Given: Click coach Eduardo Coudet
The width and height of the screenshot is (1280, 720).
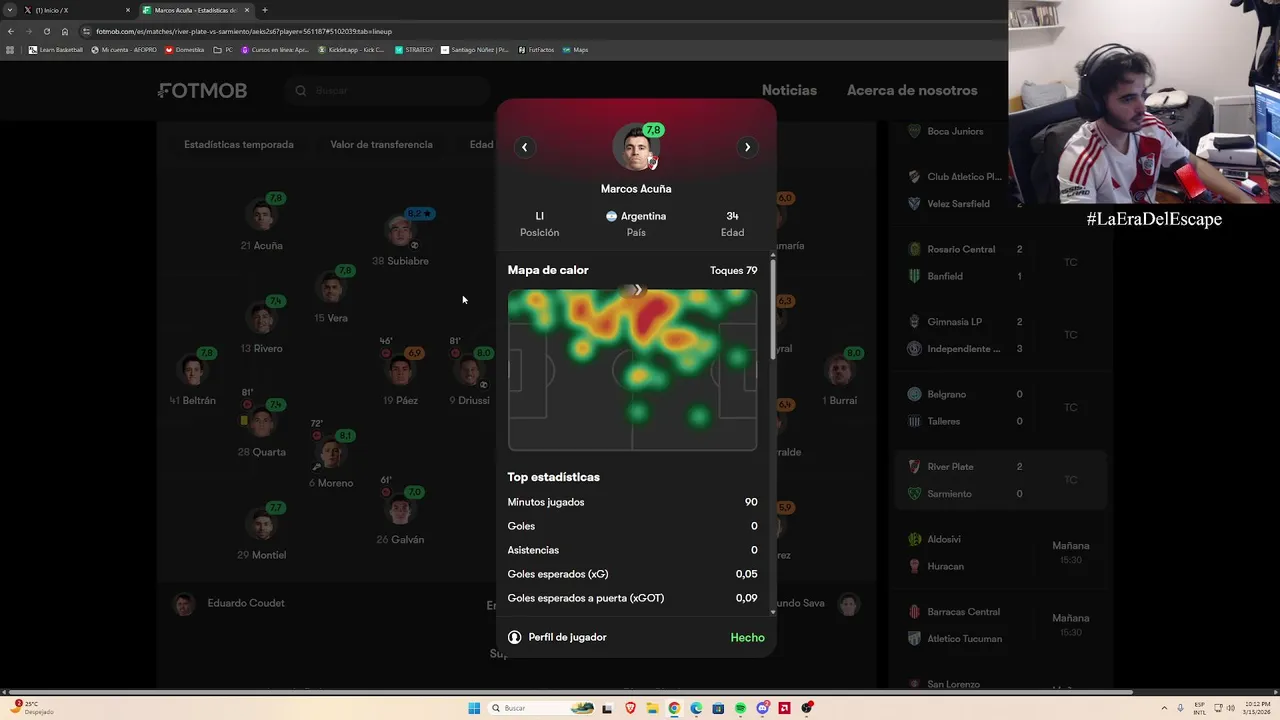Looking at the screenshot, I should click(229, 604).
